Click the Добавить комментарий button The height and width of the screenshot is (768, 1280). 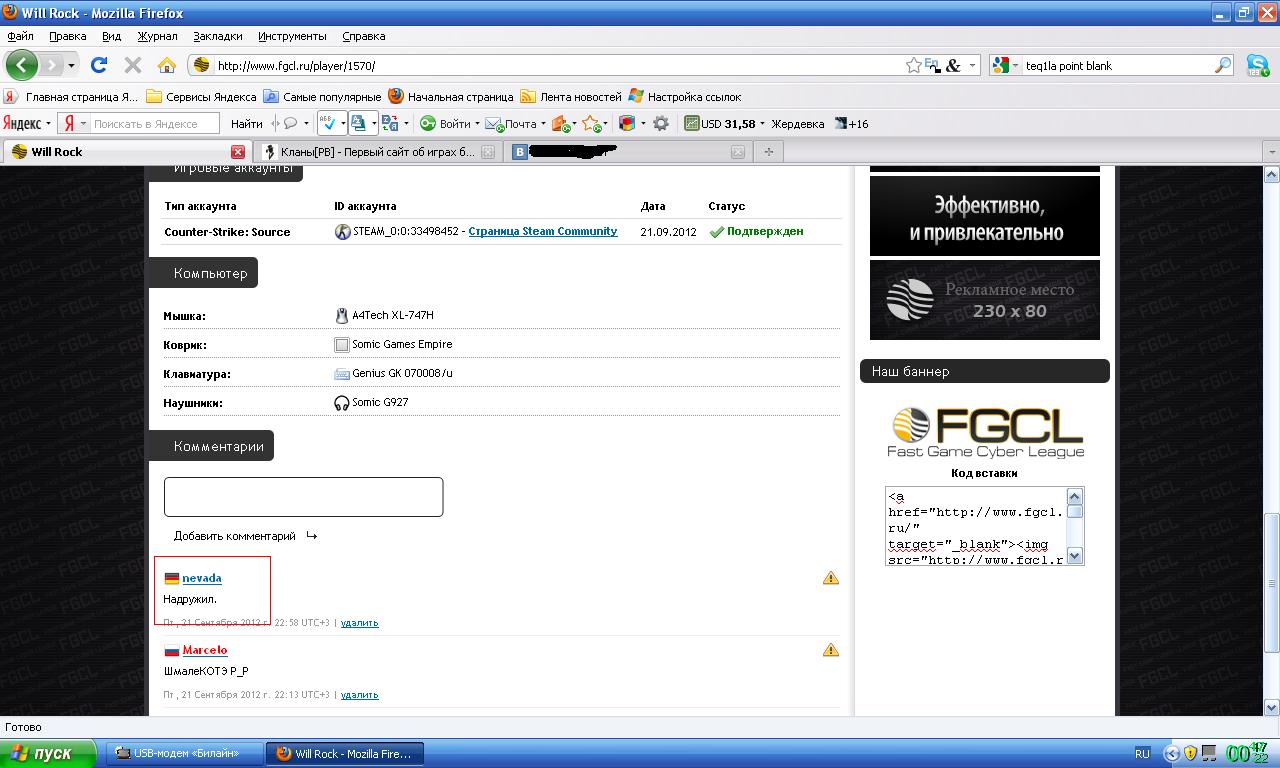(235, 536)
